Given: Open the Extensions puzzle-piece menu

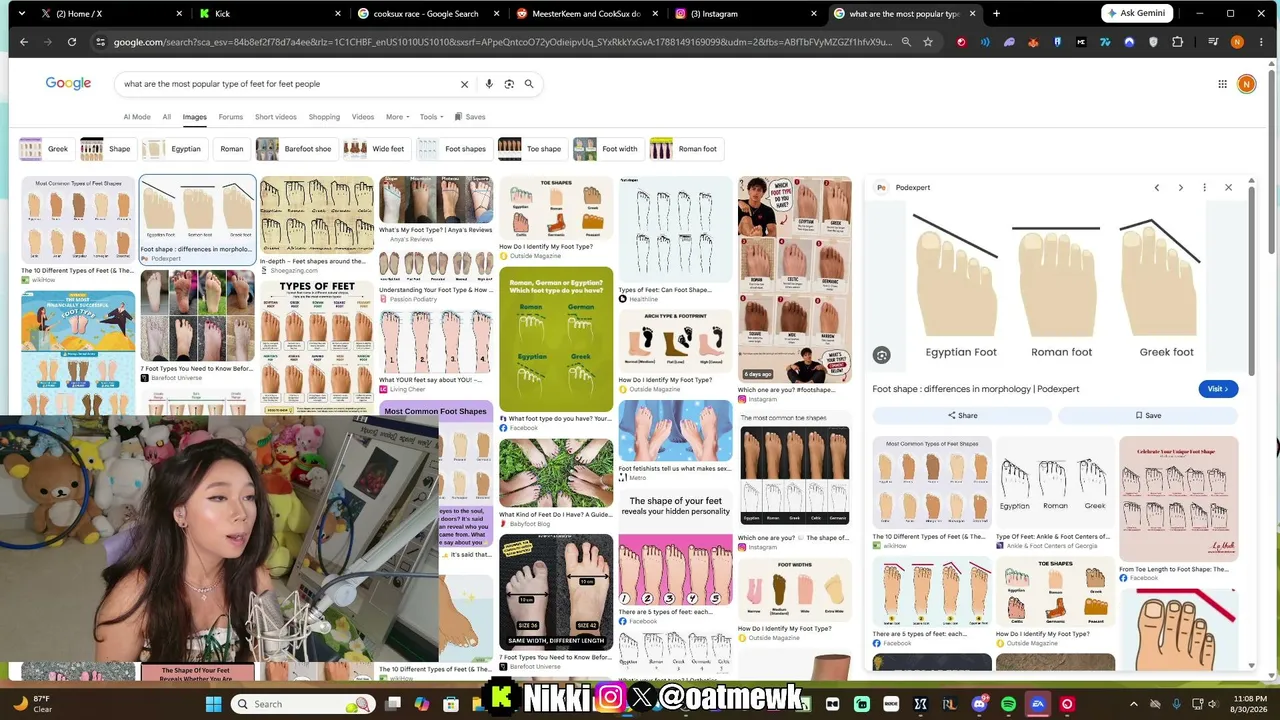Looking at the screenshot, I should pyautogui.click(x=1177, y=42).
